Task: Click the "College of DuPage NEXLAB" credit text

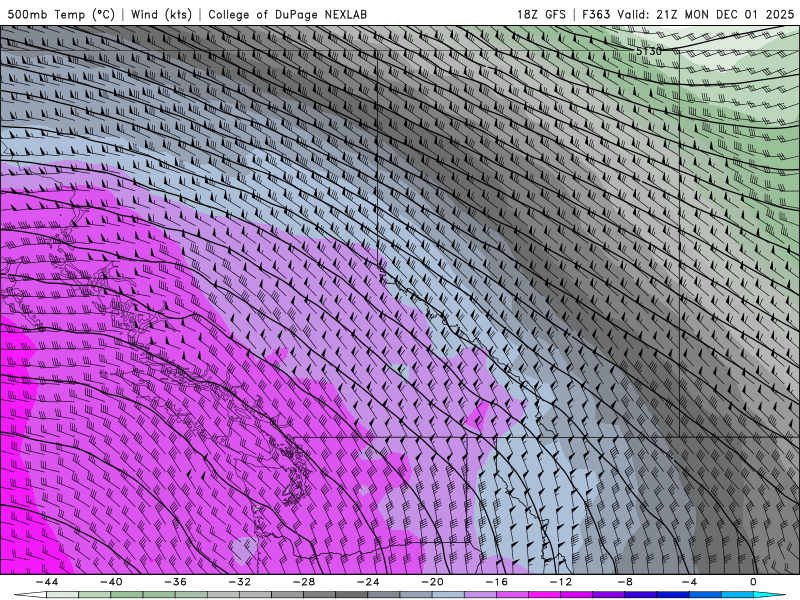Action: [287, 14]
